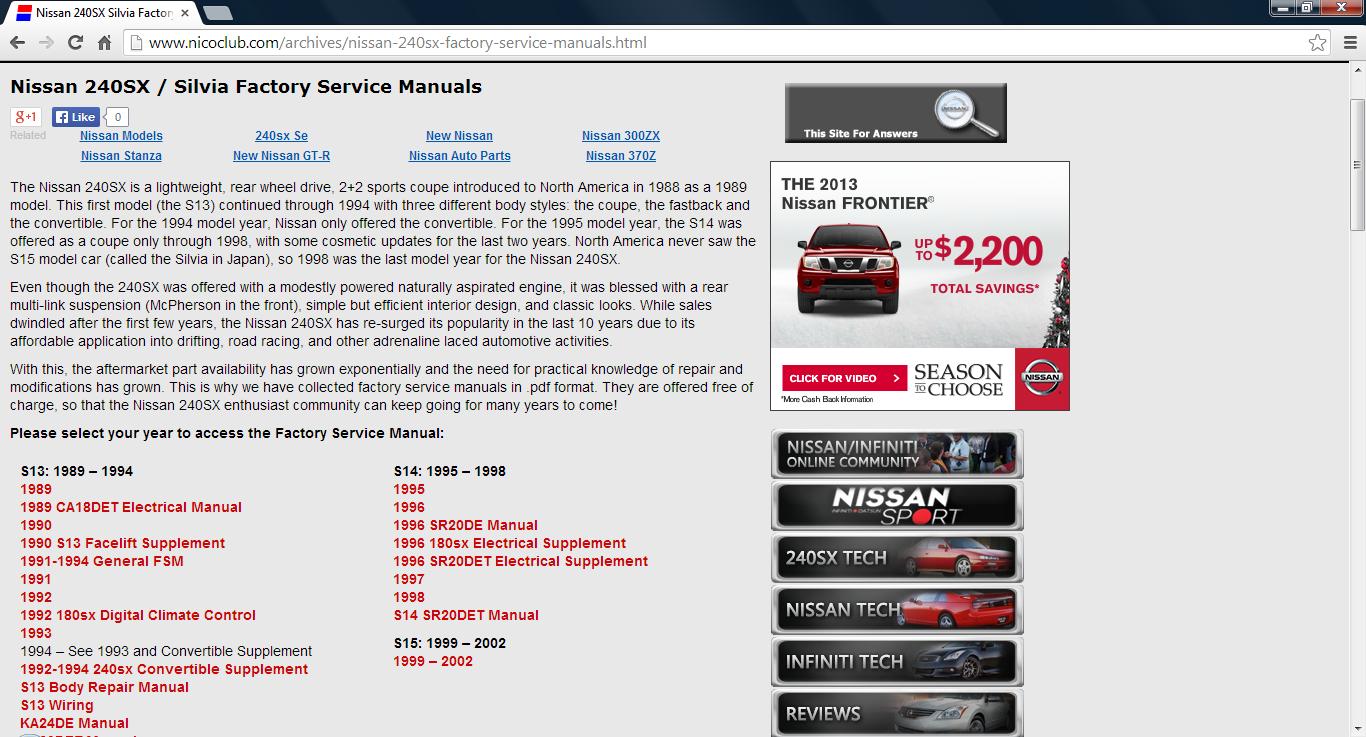Viewport: 1366px width, 737px height.
Task: Click the scrollbar up arrow
Action: pos(1357,71)
